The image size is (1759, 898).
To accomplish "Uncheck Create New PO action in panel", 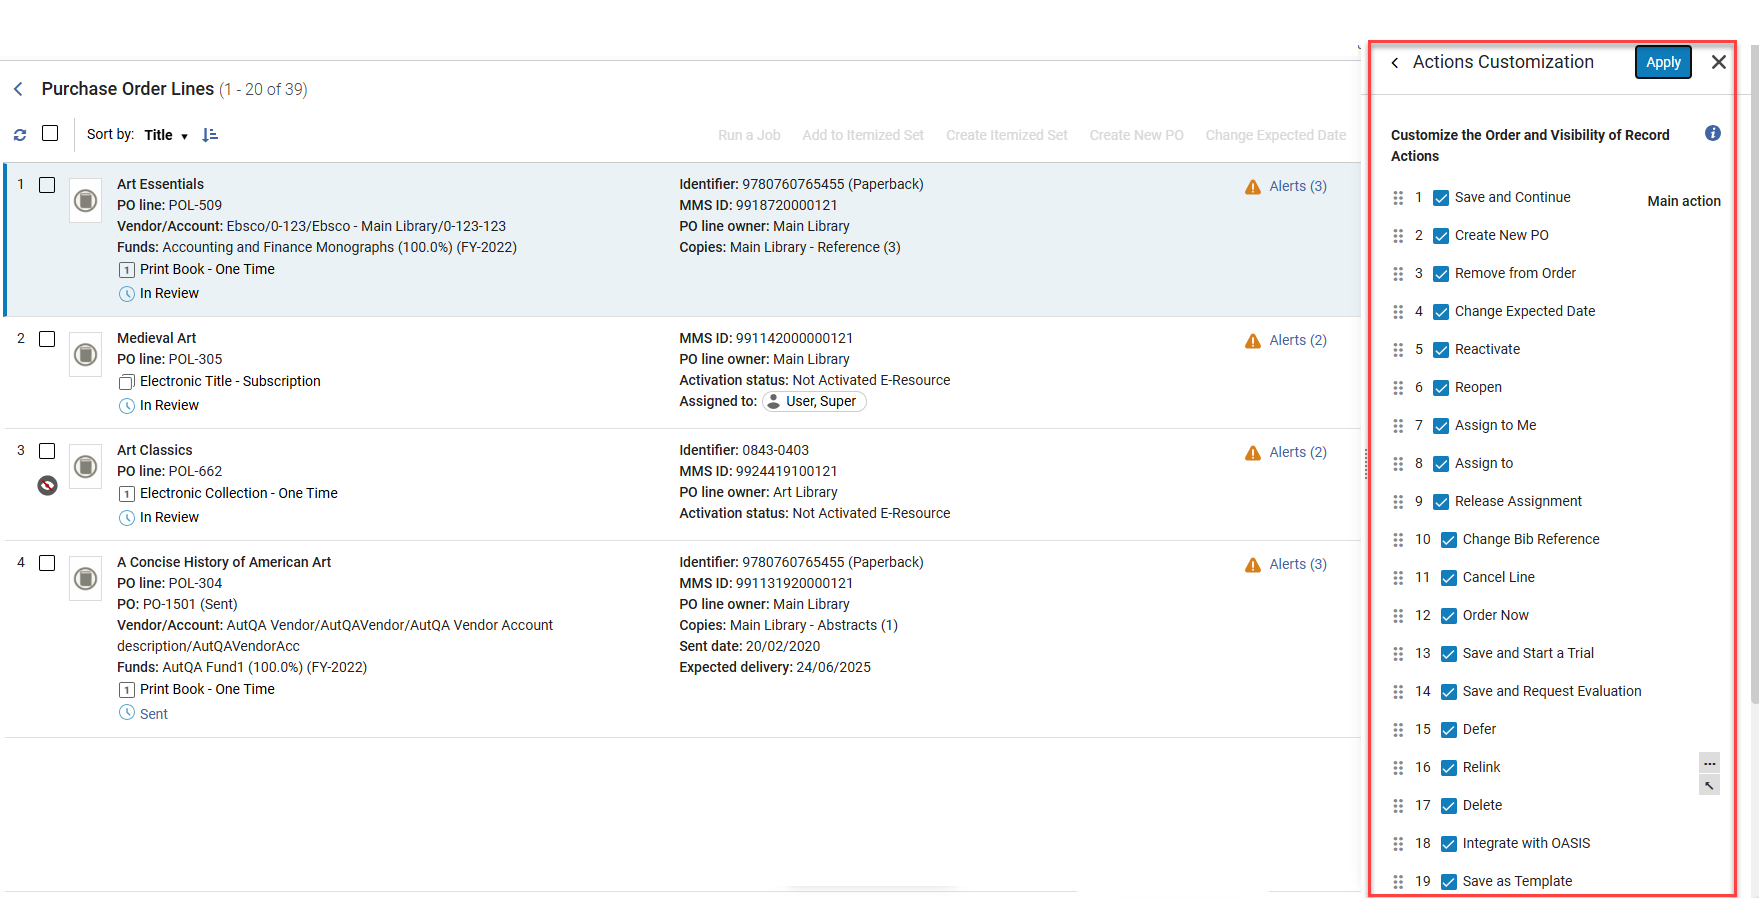I will [1441, 236].
